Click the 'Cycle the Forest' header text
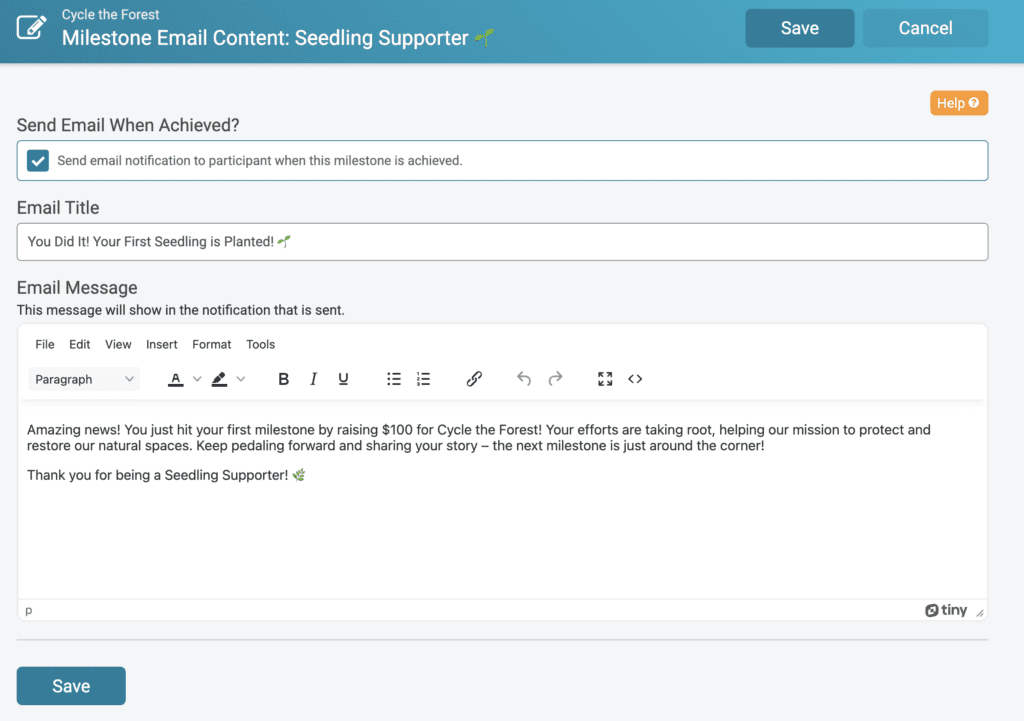Viewport: 1024px width, 721px height. 110,14
